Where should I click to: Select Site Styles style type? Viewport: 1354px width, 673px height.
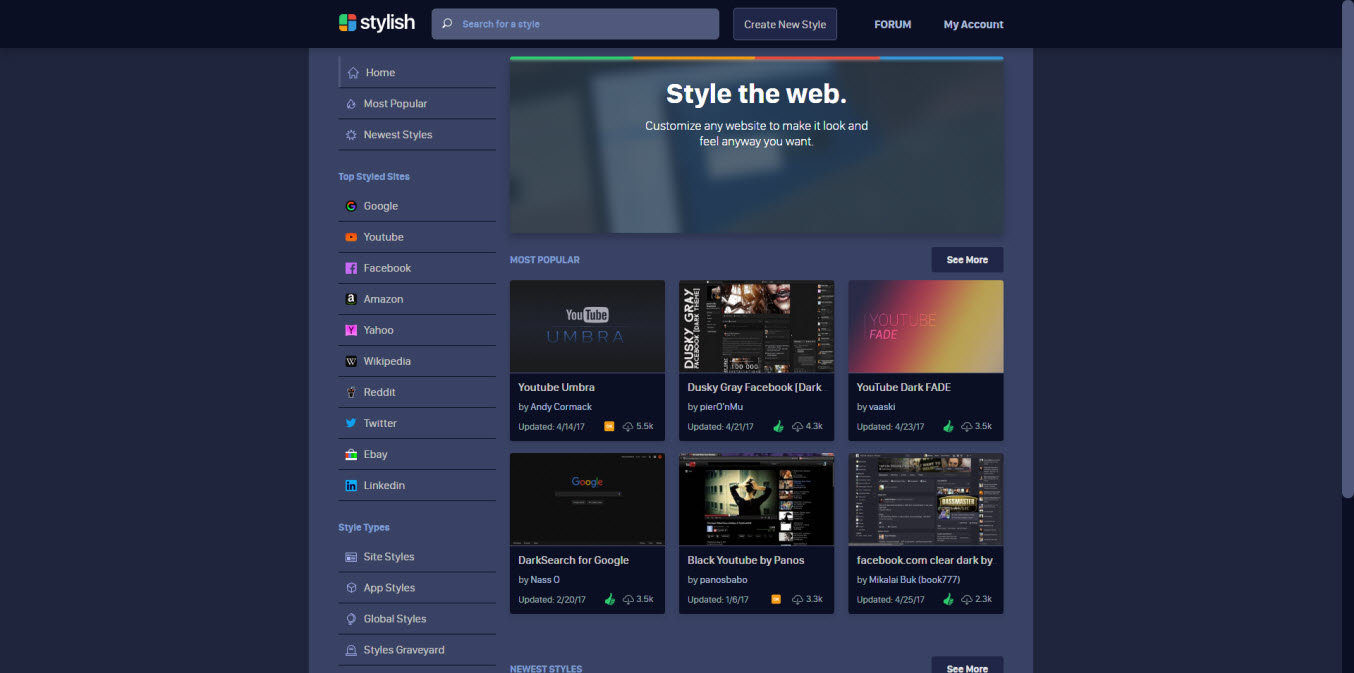click(x=417, y=557)
